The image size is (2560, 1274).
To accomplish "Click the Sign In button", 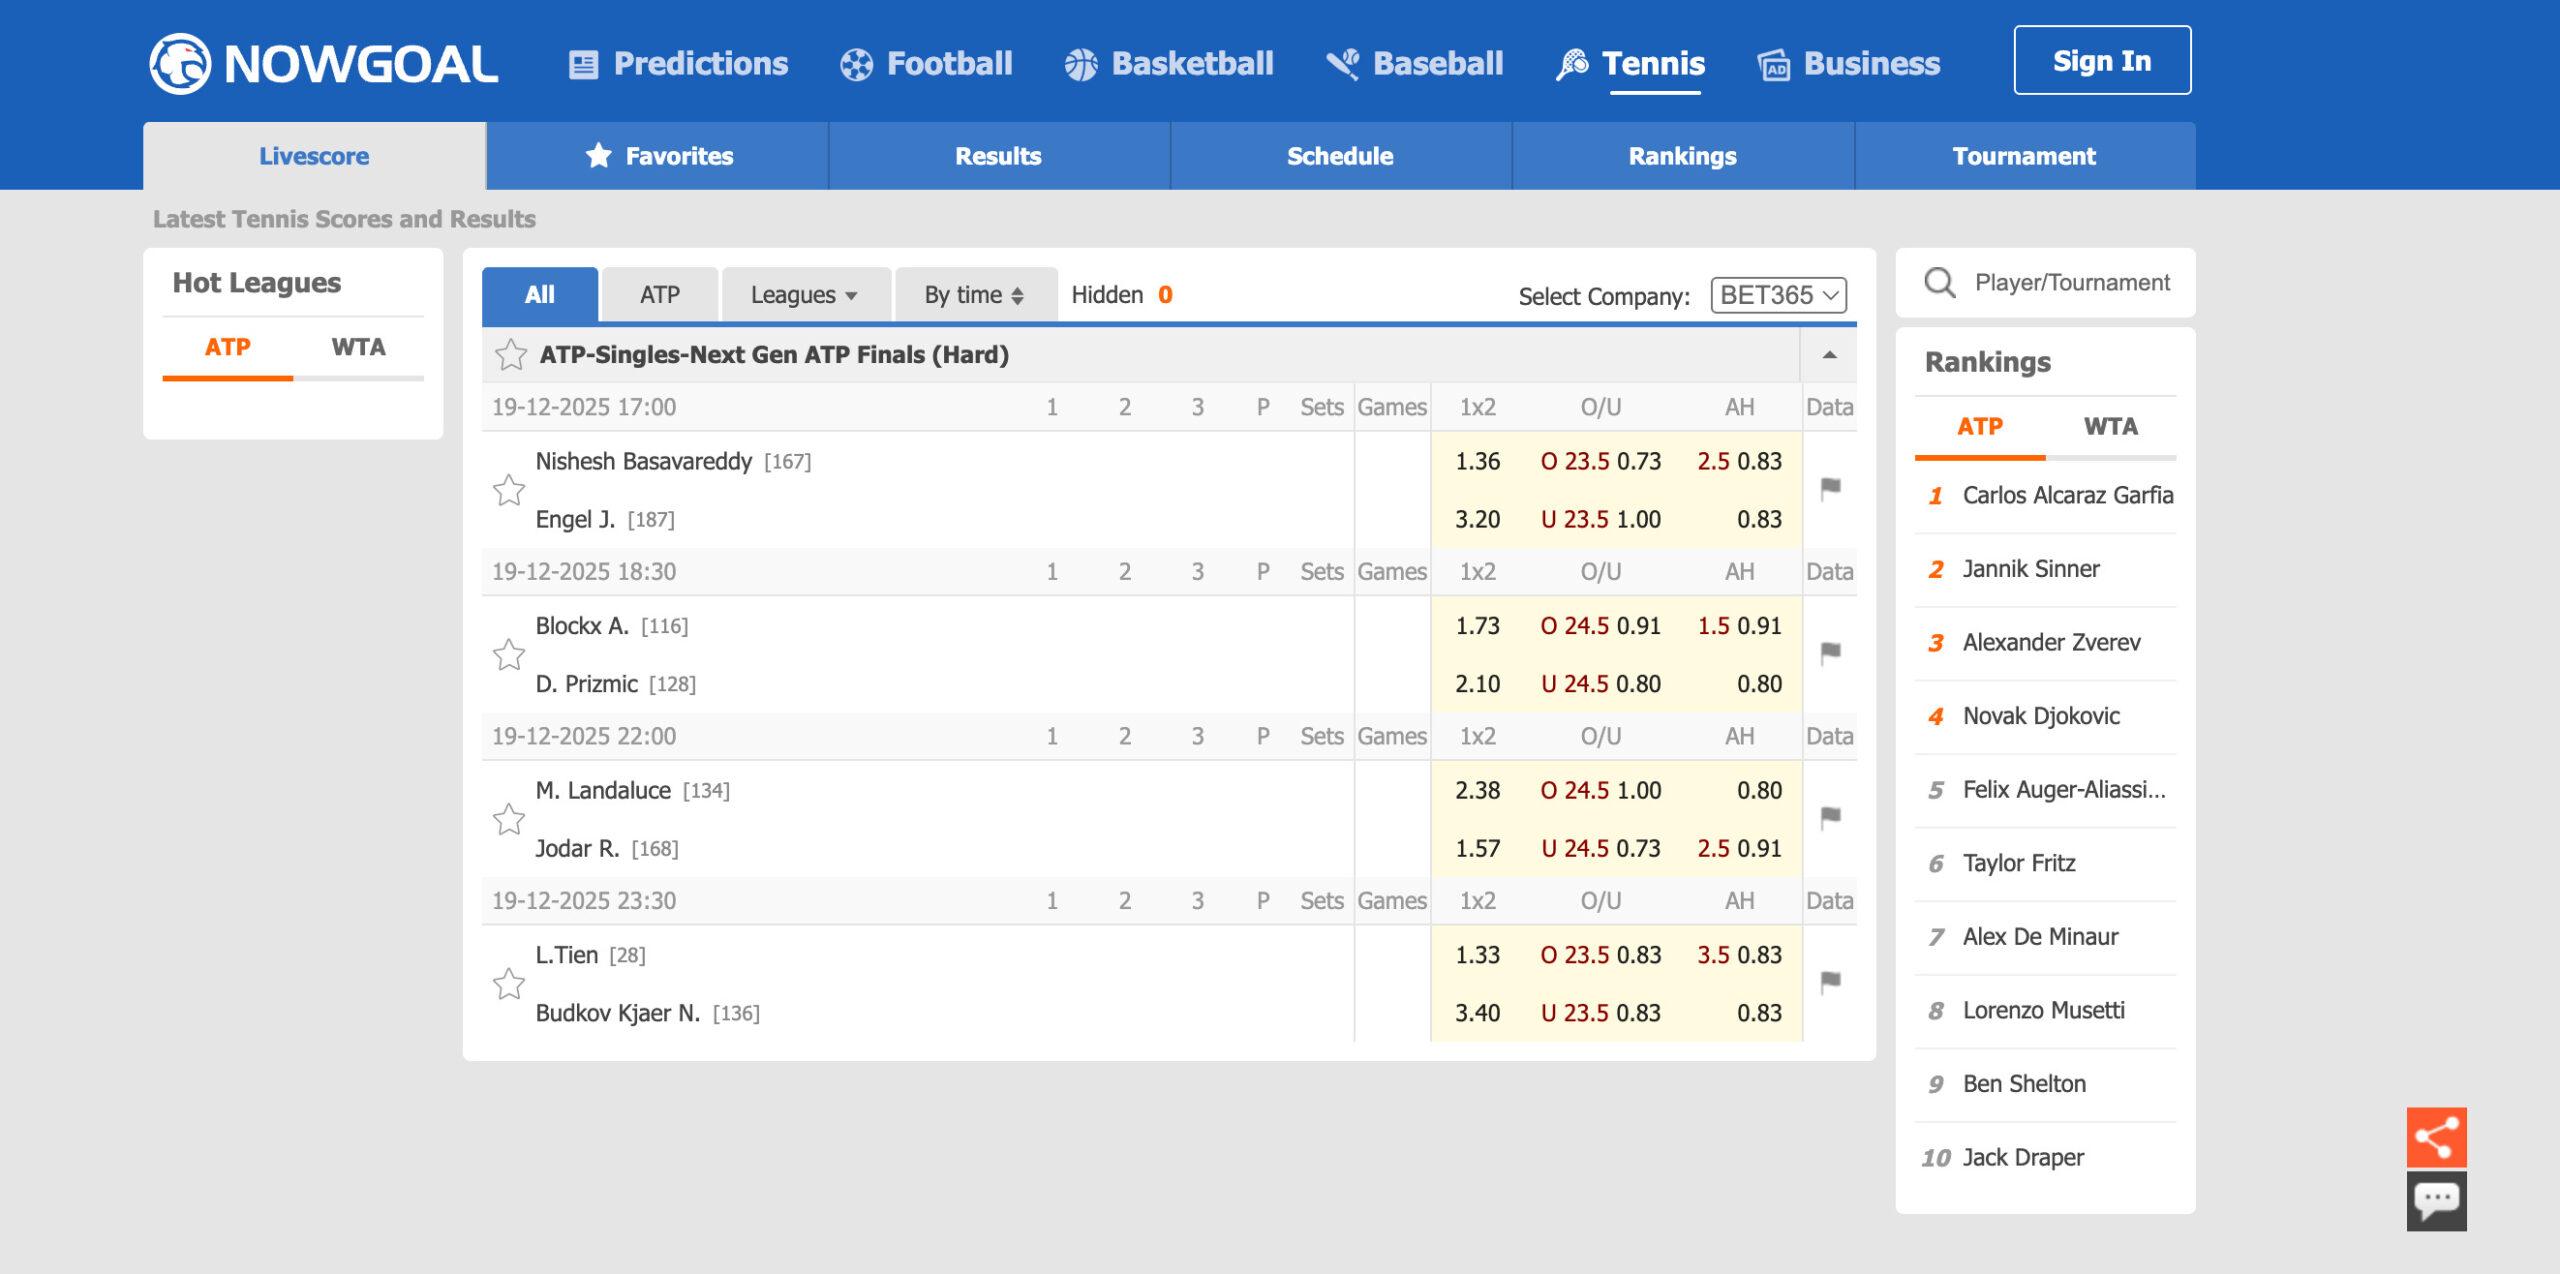I will click(x=2101, y=60).
